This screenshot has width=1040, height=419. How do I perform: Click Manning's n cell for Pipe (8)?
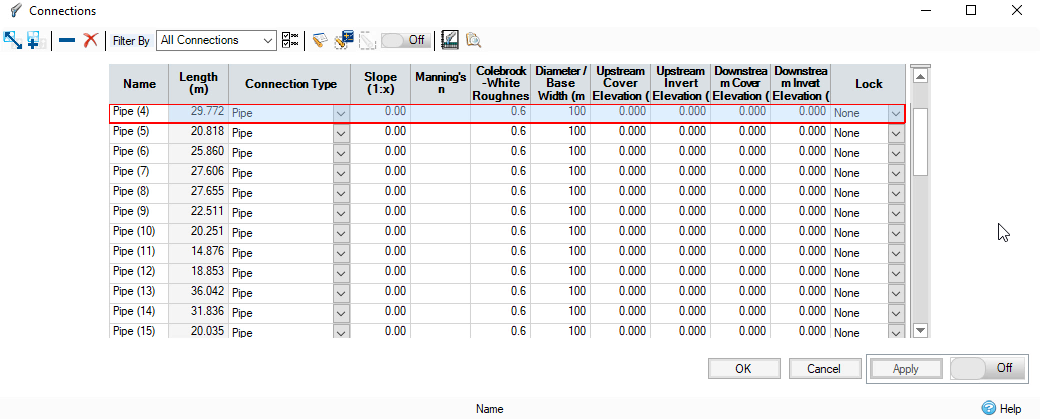(x=440, y=192)
